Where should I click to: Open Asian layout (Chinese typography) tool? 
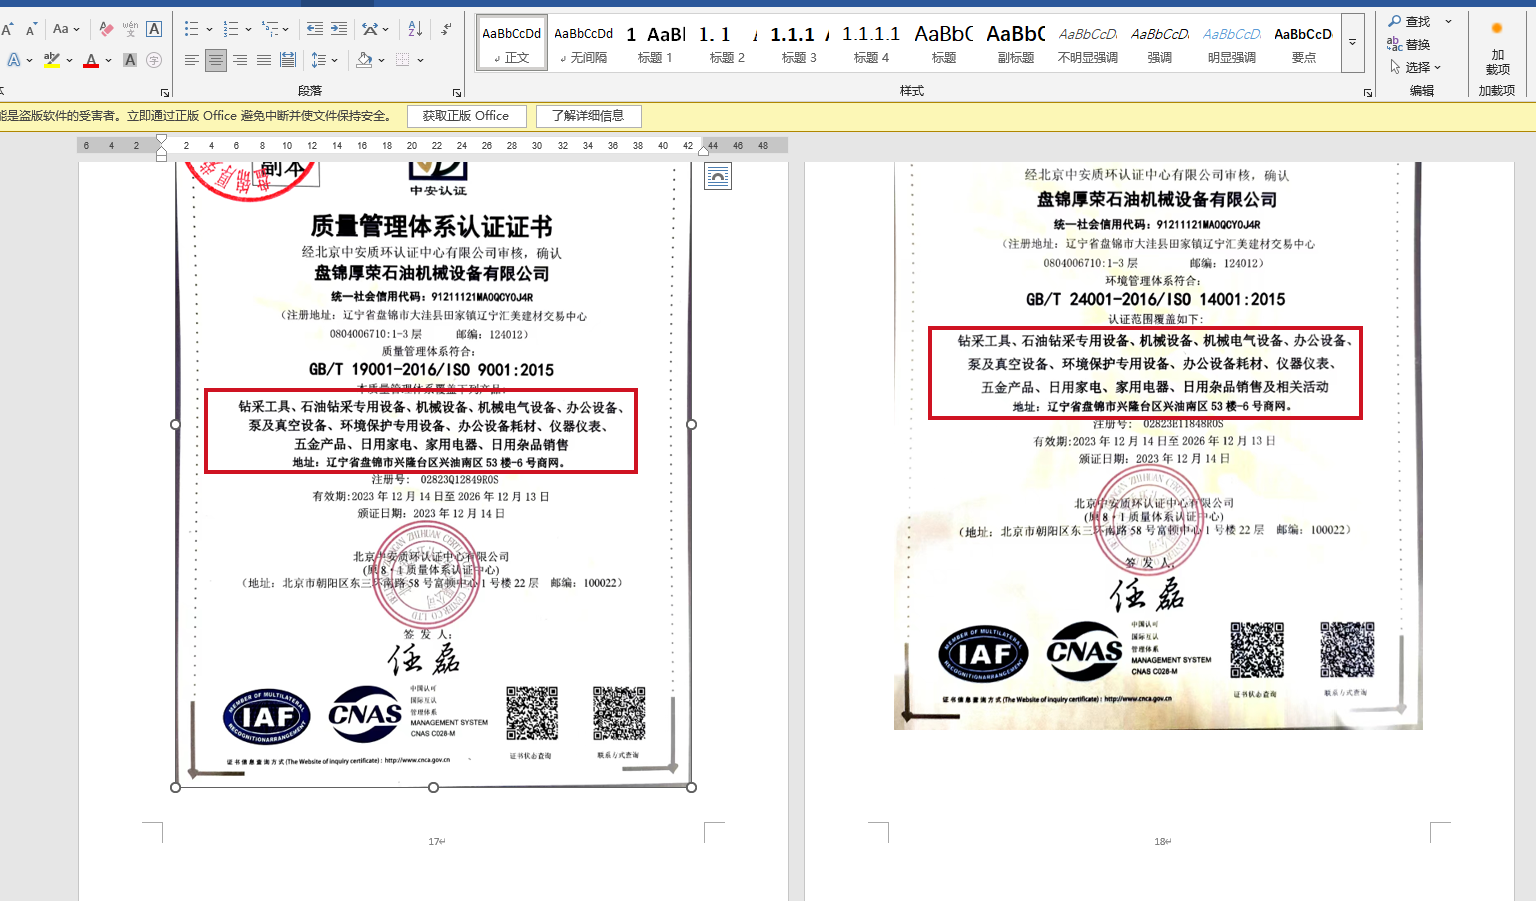370,29
